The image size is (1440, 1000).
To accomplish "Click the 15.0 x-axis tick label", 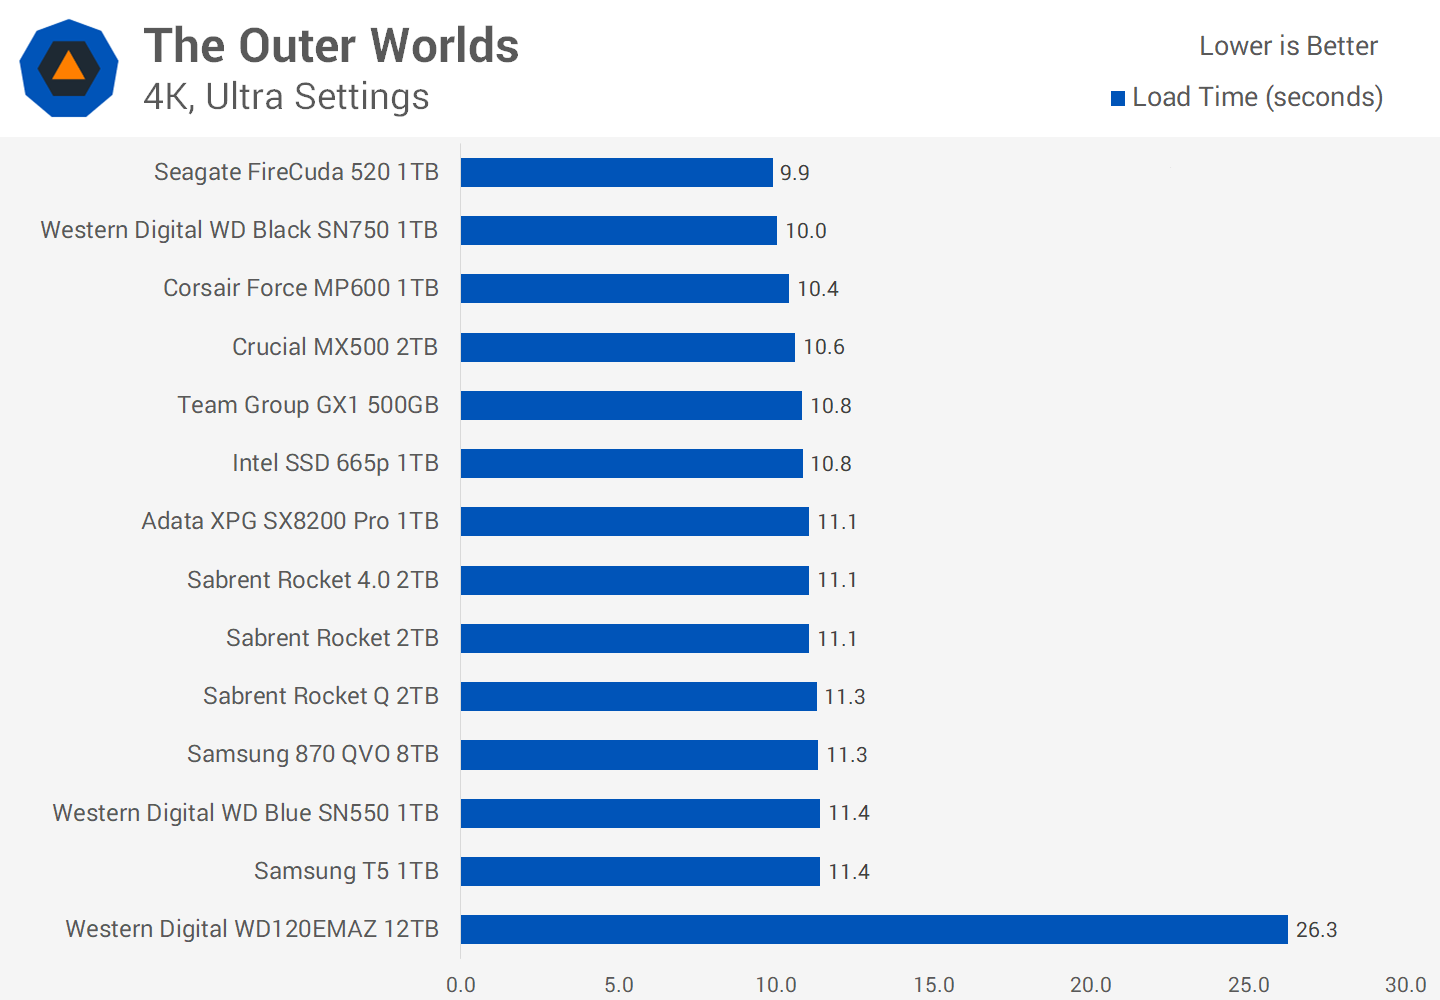I will click(933, 984).
